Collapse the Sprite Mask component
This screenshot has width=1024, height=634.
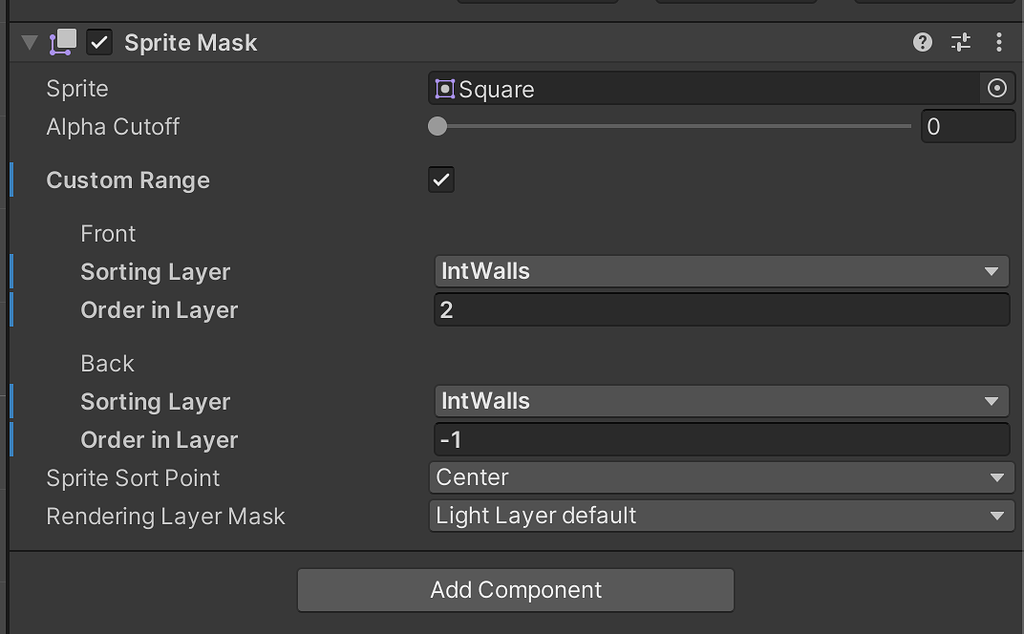click(x=29, y=42)
